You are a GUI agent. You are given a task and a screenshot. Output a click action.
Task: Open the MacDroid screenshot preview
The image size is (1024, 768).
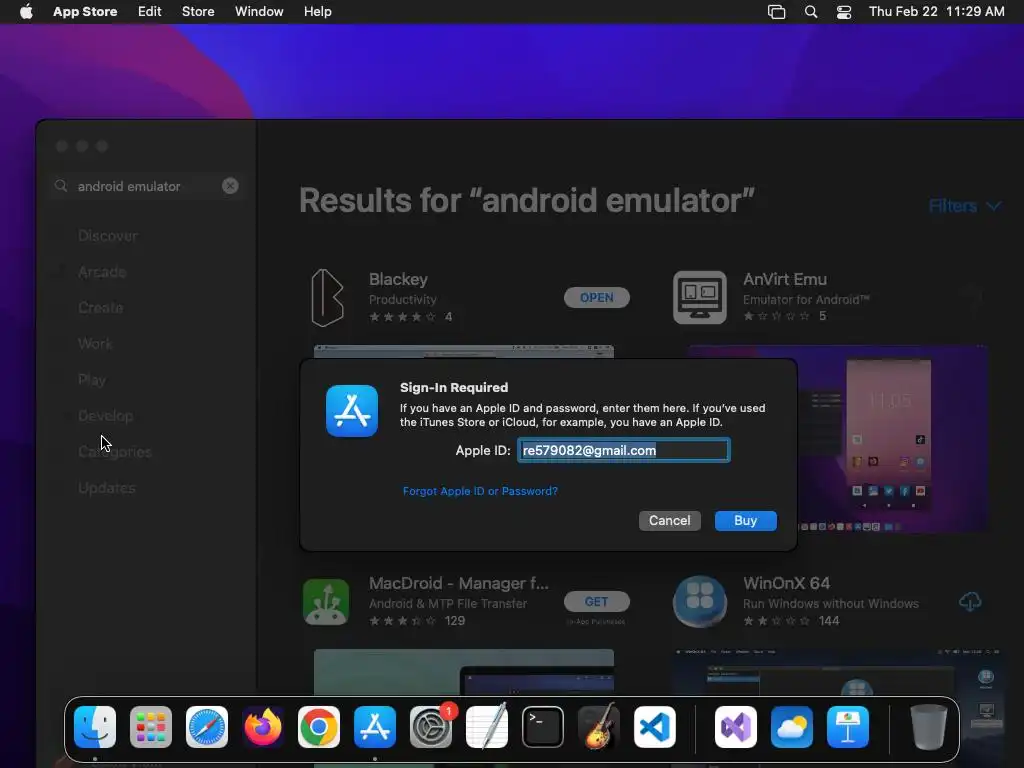click(x=464, y=673)
